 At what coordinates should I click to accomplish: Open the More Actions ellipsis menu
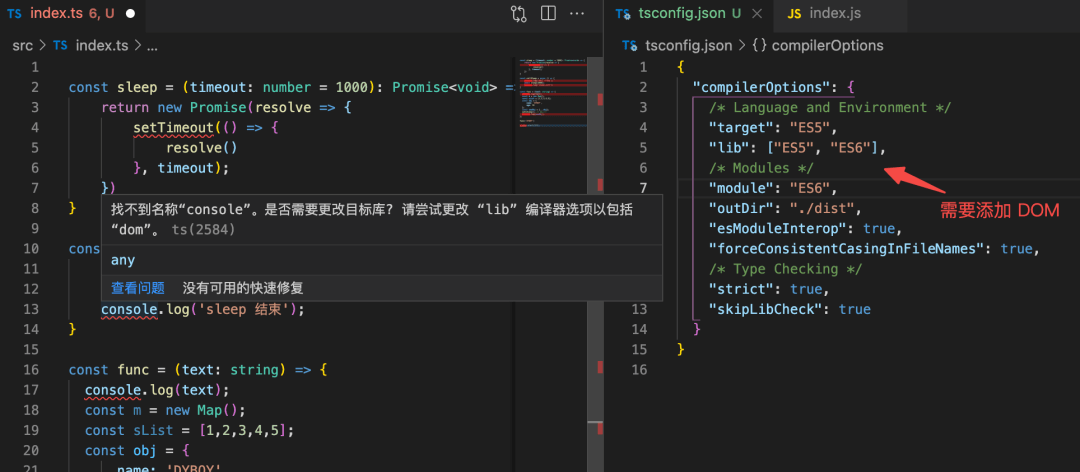coord(577,13)
